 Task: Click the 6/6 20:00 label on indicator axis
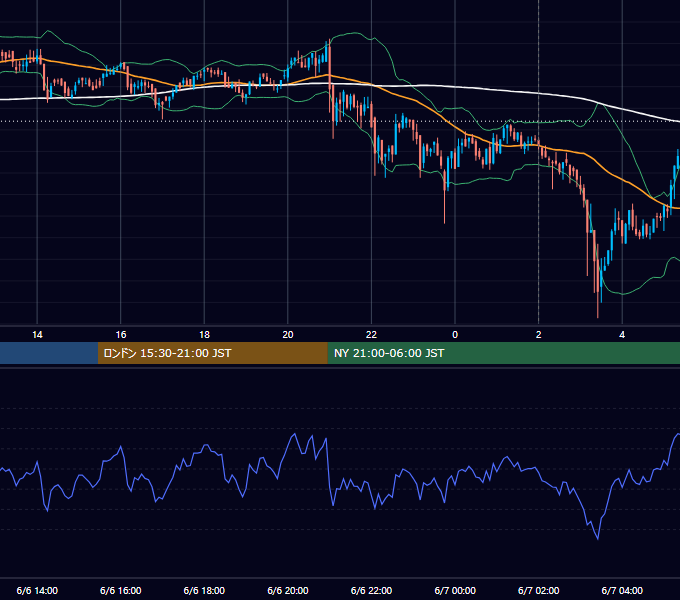[x=288, y=590]
